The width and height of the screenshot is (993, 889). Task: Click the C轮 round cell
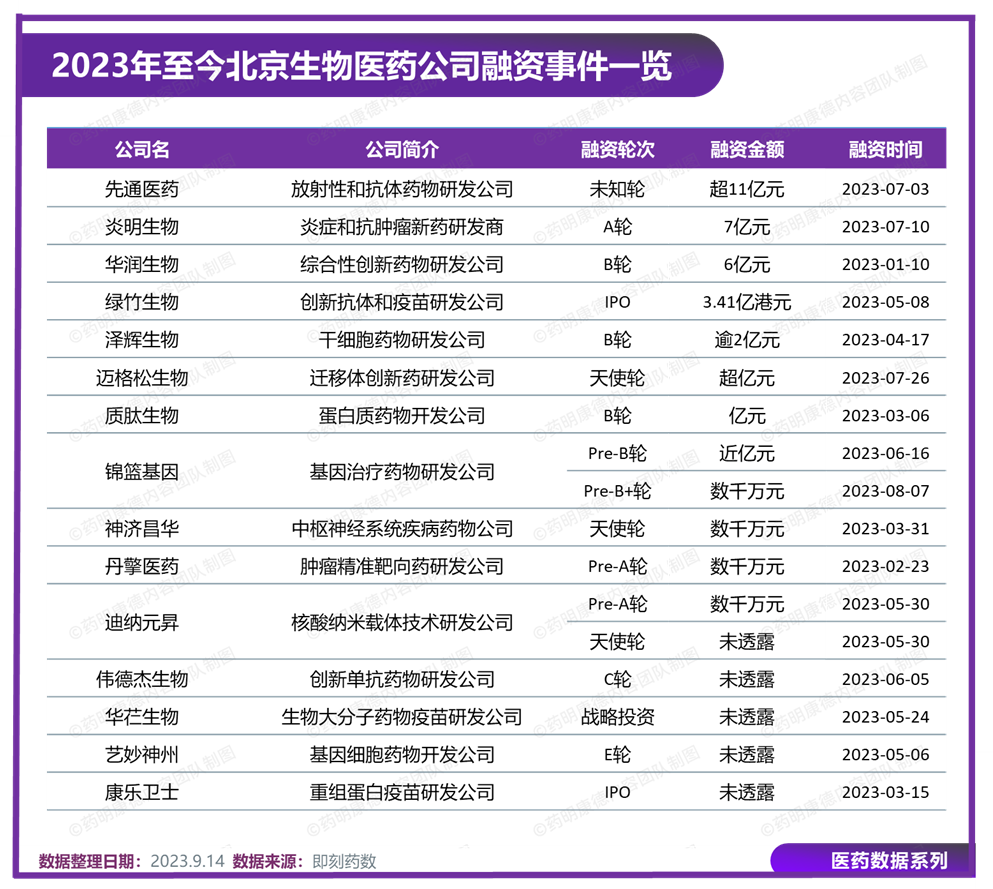617,679
